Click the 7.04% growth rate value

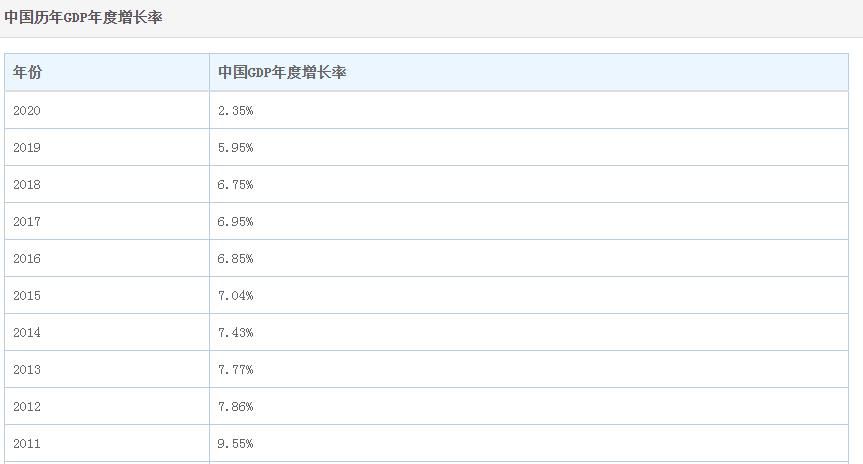coord(236,296)
